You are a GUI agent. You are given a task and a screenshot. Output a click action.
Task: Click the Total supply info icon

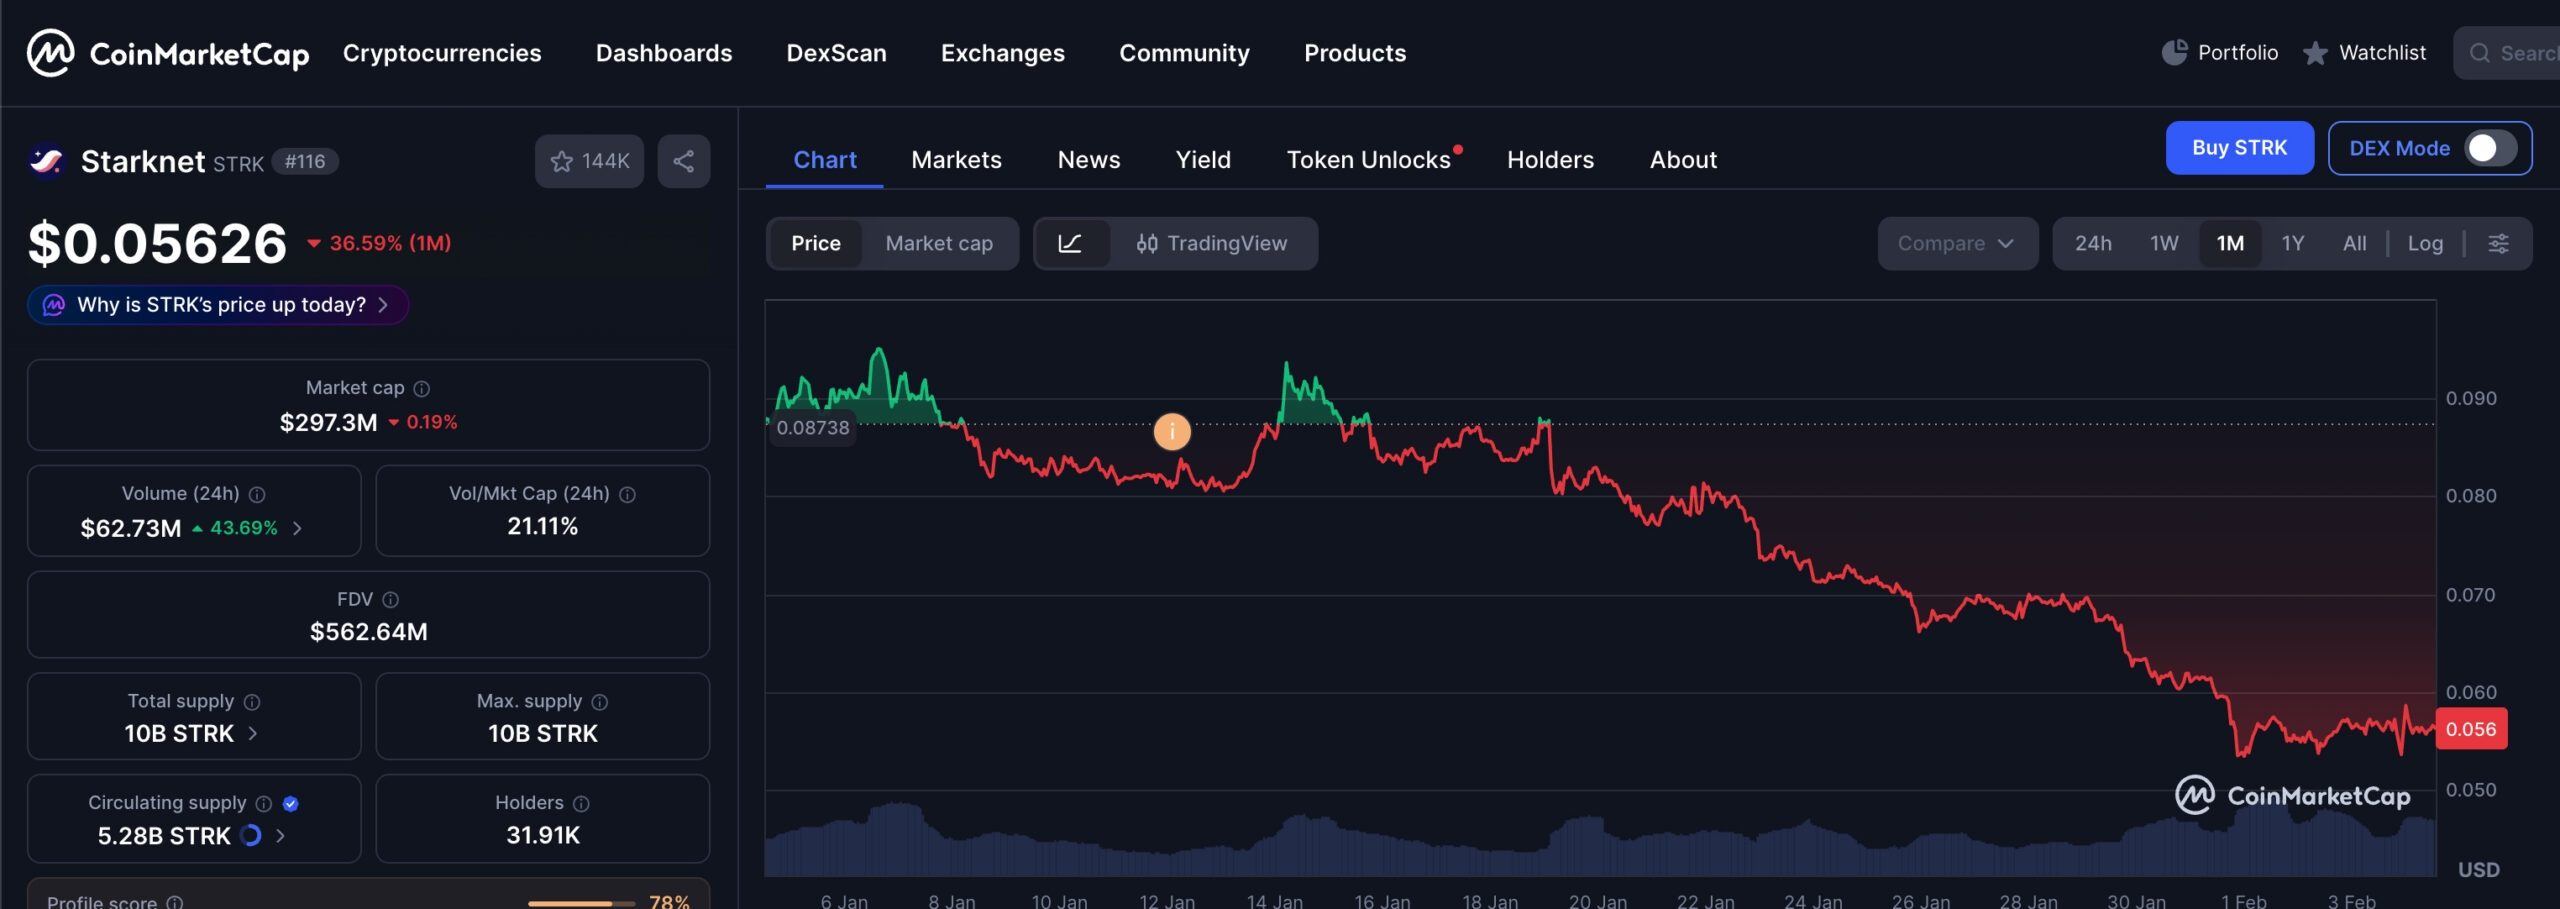pos(252,702)
